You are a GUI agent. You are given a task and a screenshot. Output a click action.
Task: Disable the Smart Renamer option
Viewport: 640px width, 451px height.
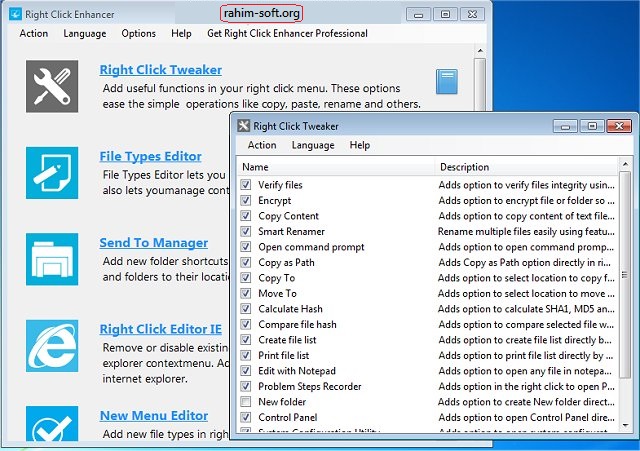click(245, 231)
